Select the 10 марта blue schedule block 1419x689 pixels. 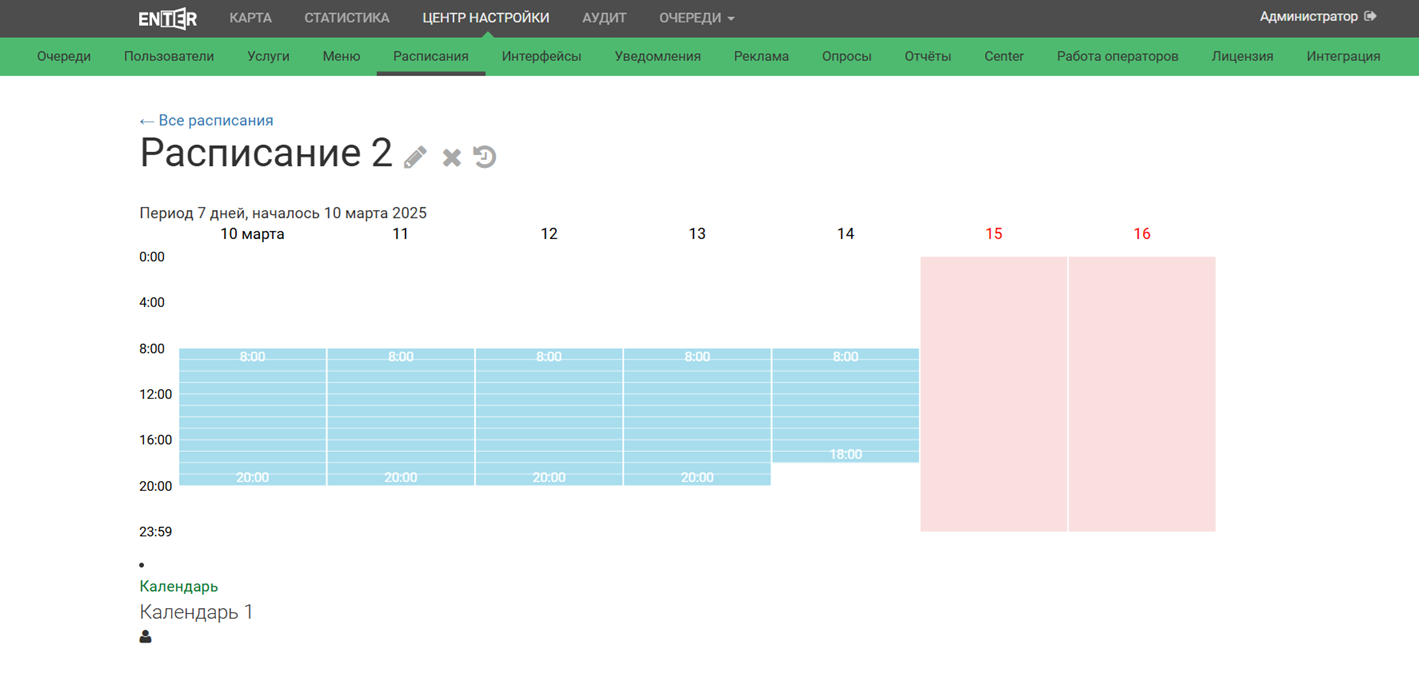tap(252, 416)
